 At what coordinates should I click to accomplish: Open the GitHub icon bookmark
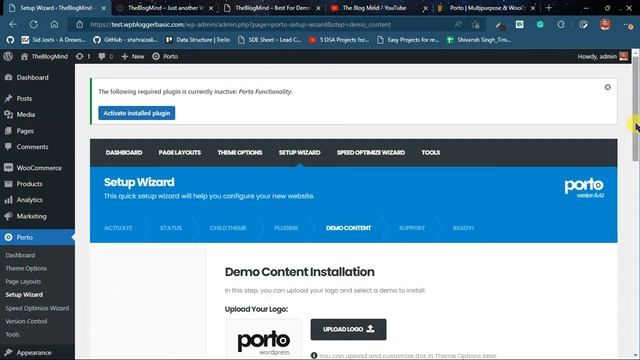tap(10, 40)
